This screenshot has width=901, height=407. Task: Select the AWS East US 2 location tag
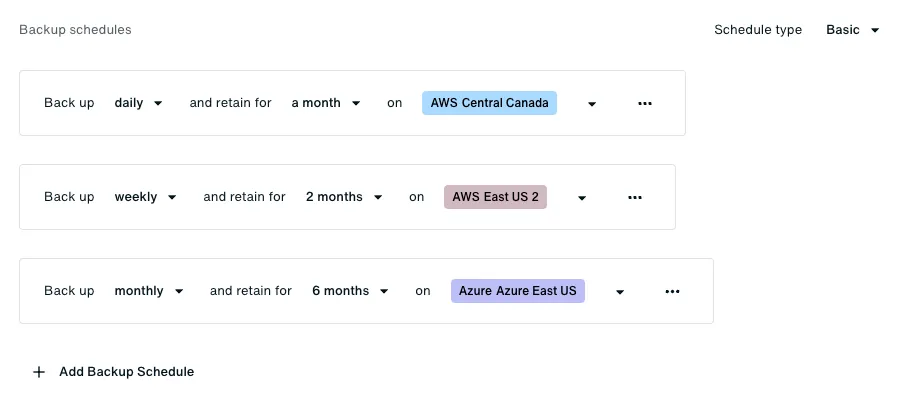(x=495, y=197)
